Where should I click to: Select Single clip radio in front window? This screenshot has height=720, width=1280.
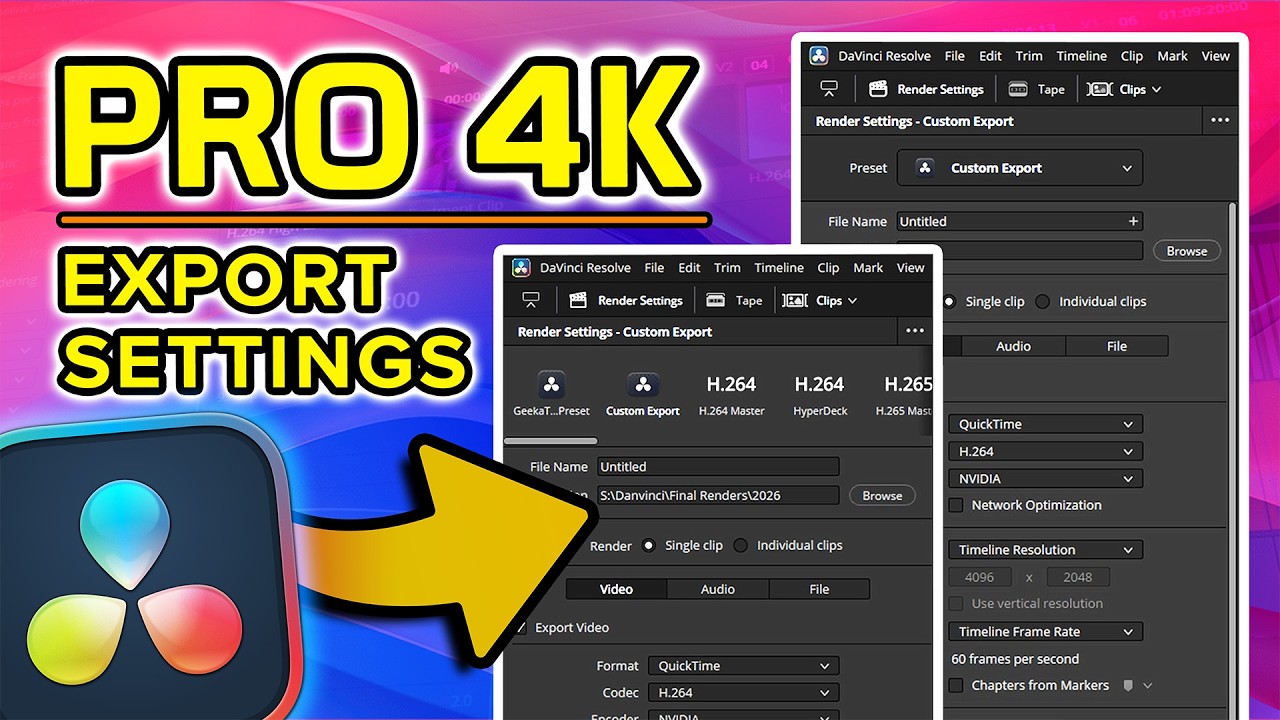pos(649,545)
